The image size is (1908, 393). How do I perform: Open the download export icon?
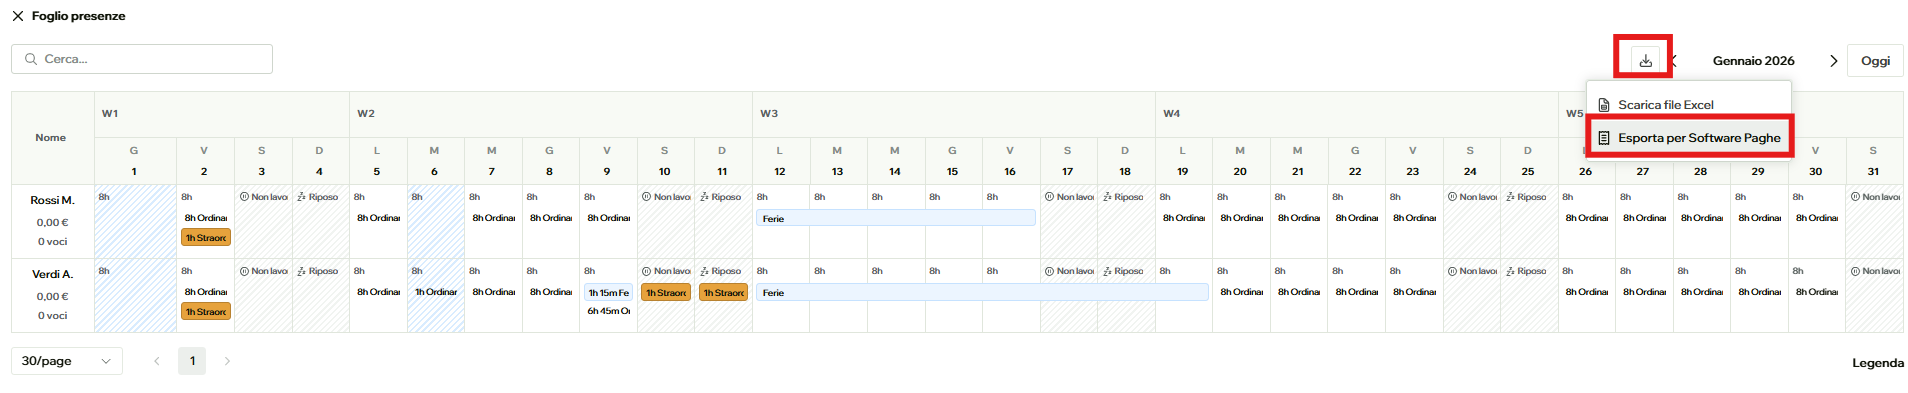(1645, 60)
